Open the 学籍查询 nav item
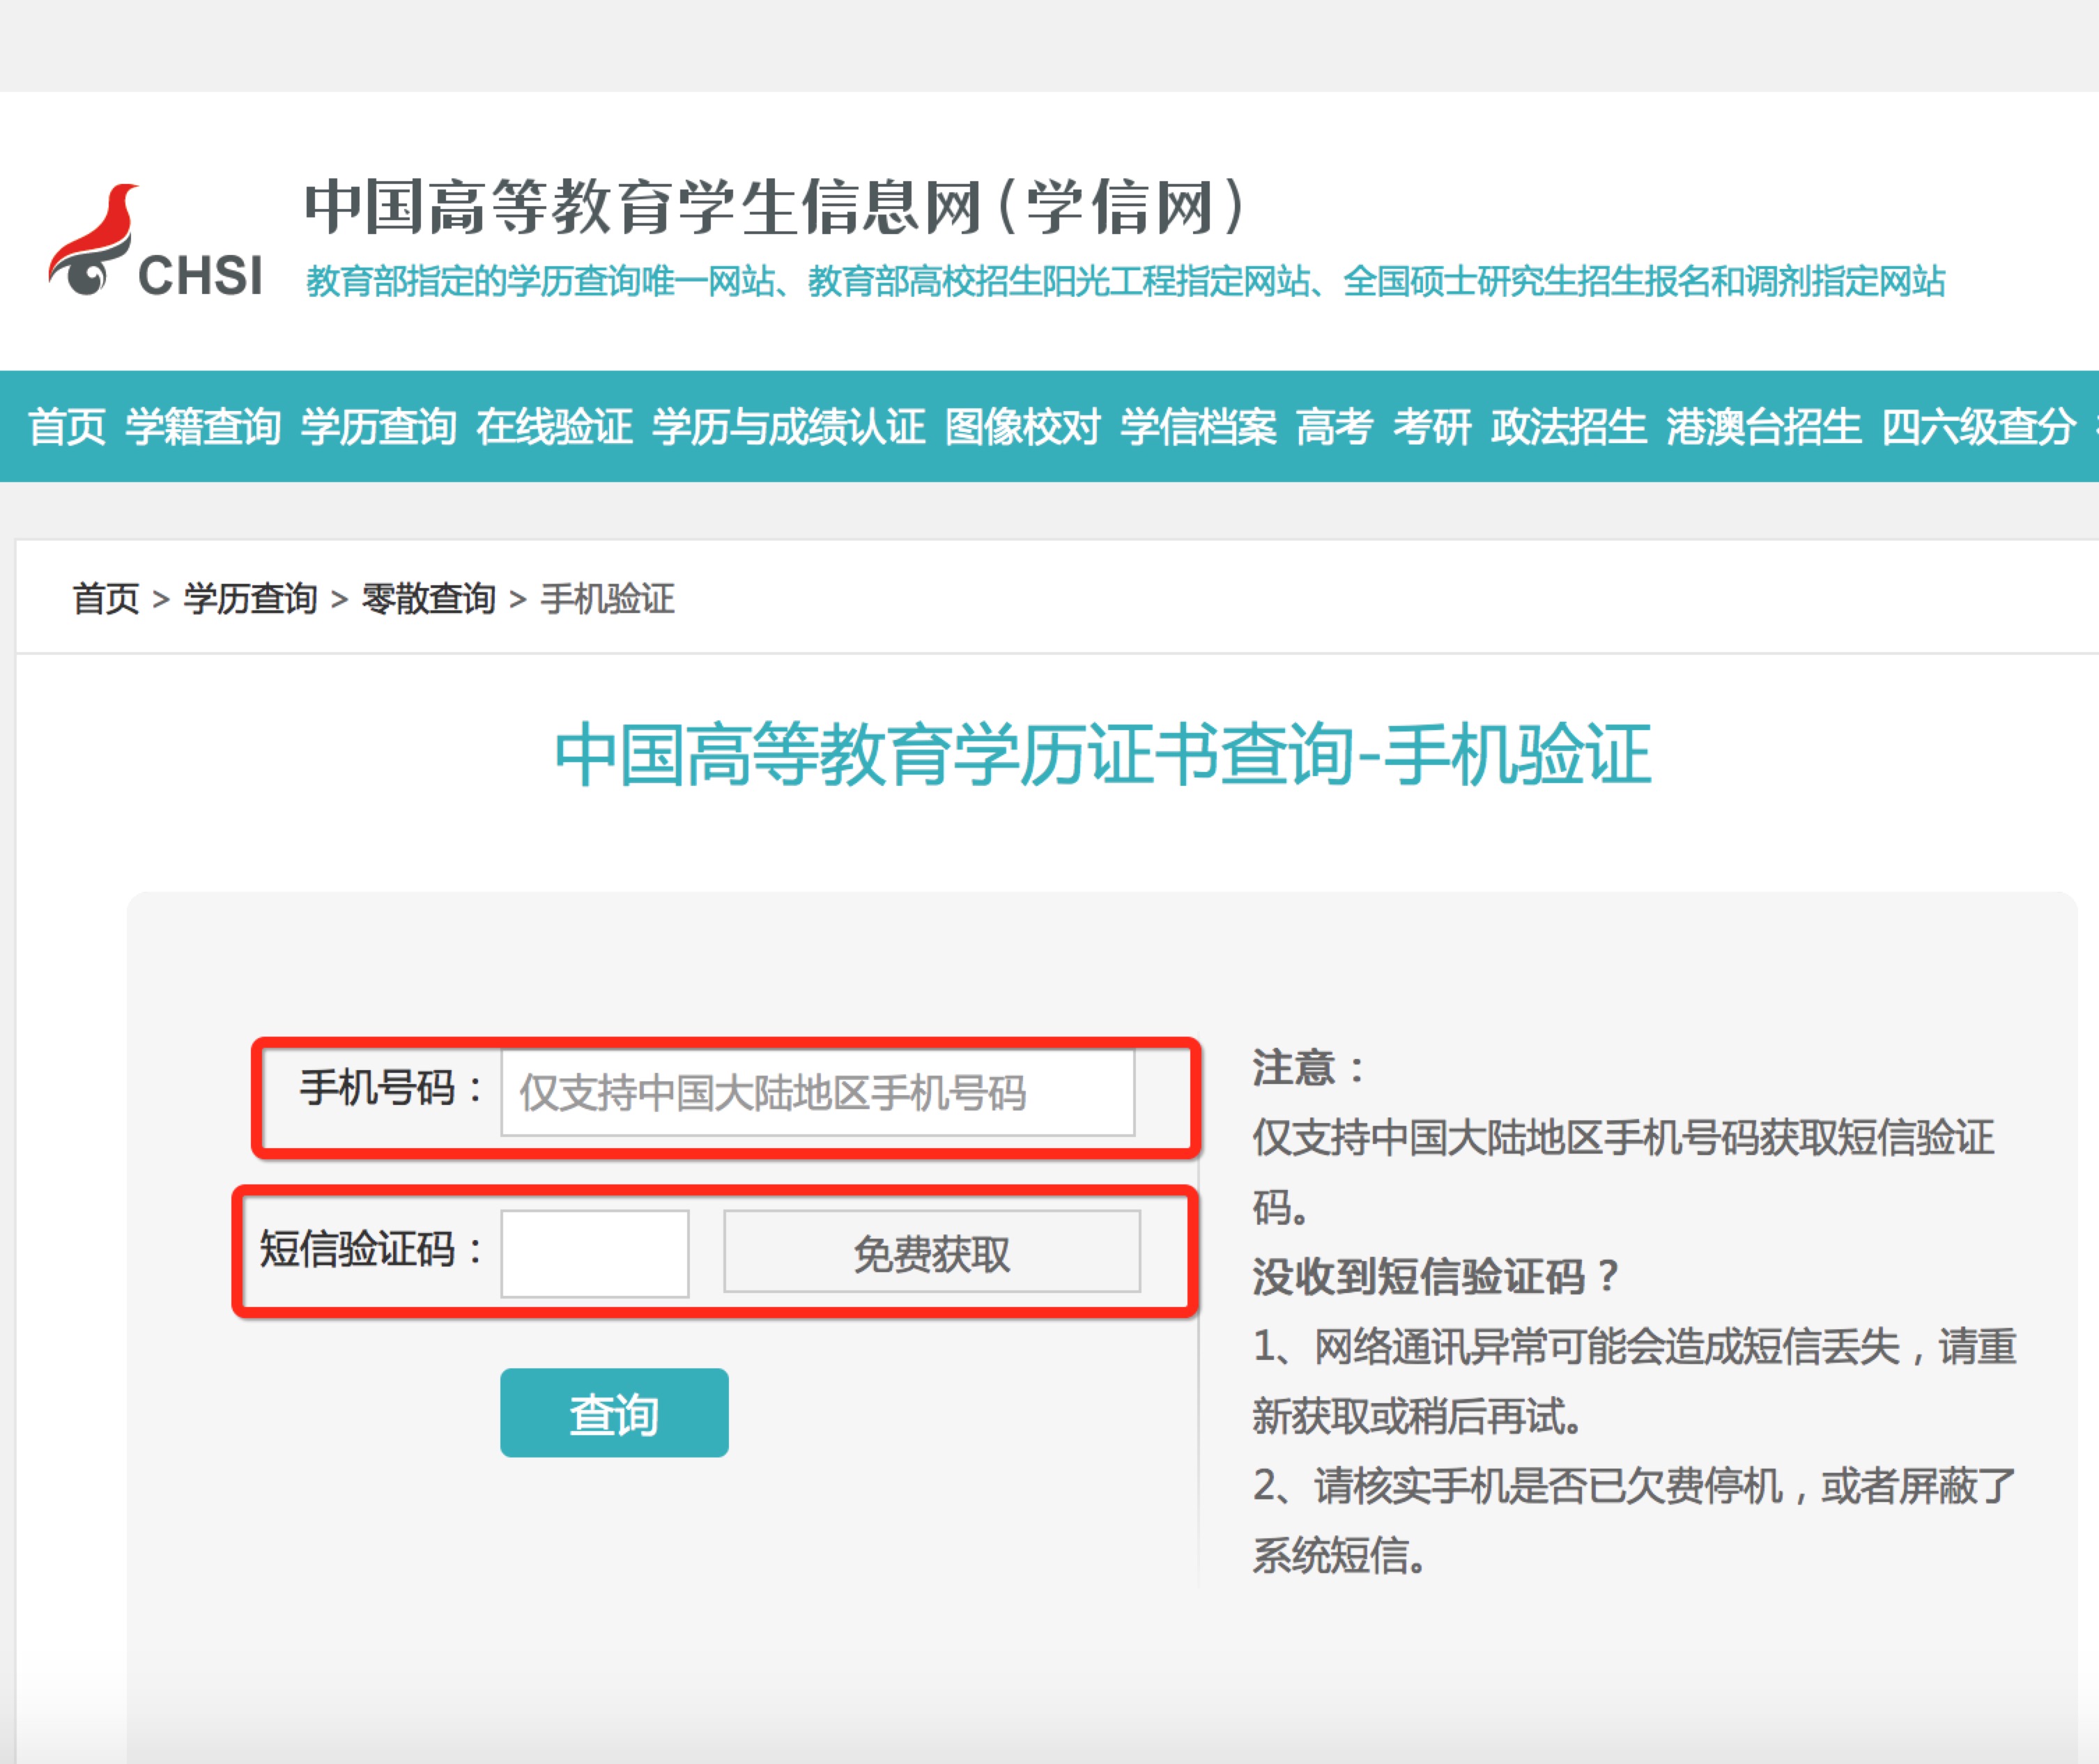 203,427
